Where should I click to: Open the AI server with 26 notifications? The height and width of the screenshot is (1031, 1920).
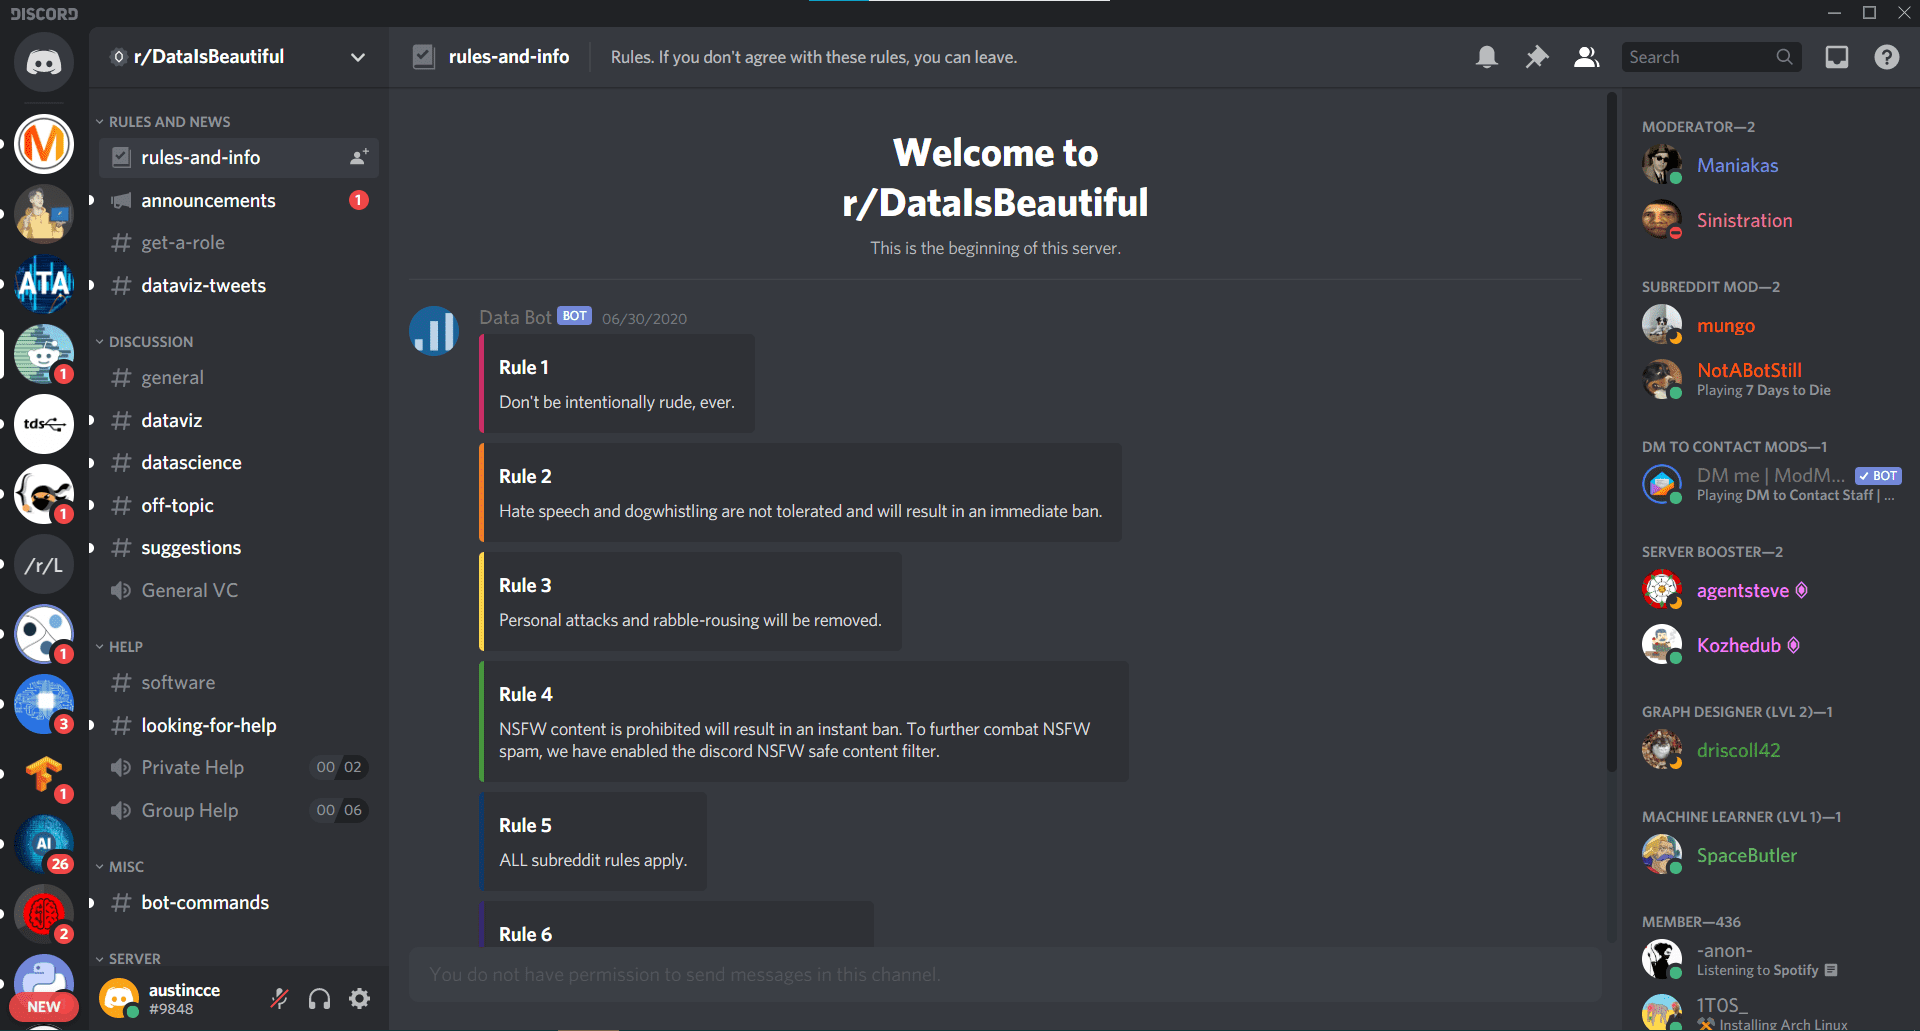click(x=44, y=844)
